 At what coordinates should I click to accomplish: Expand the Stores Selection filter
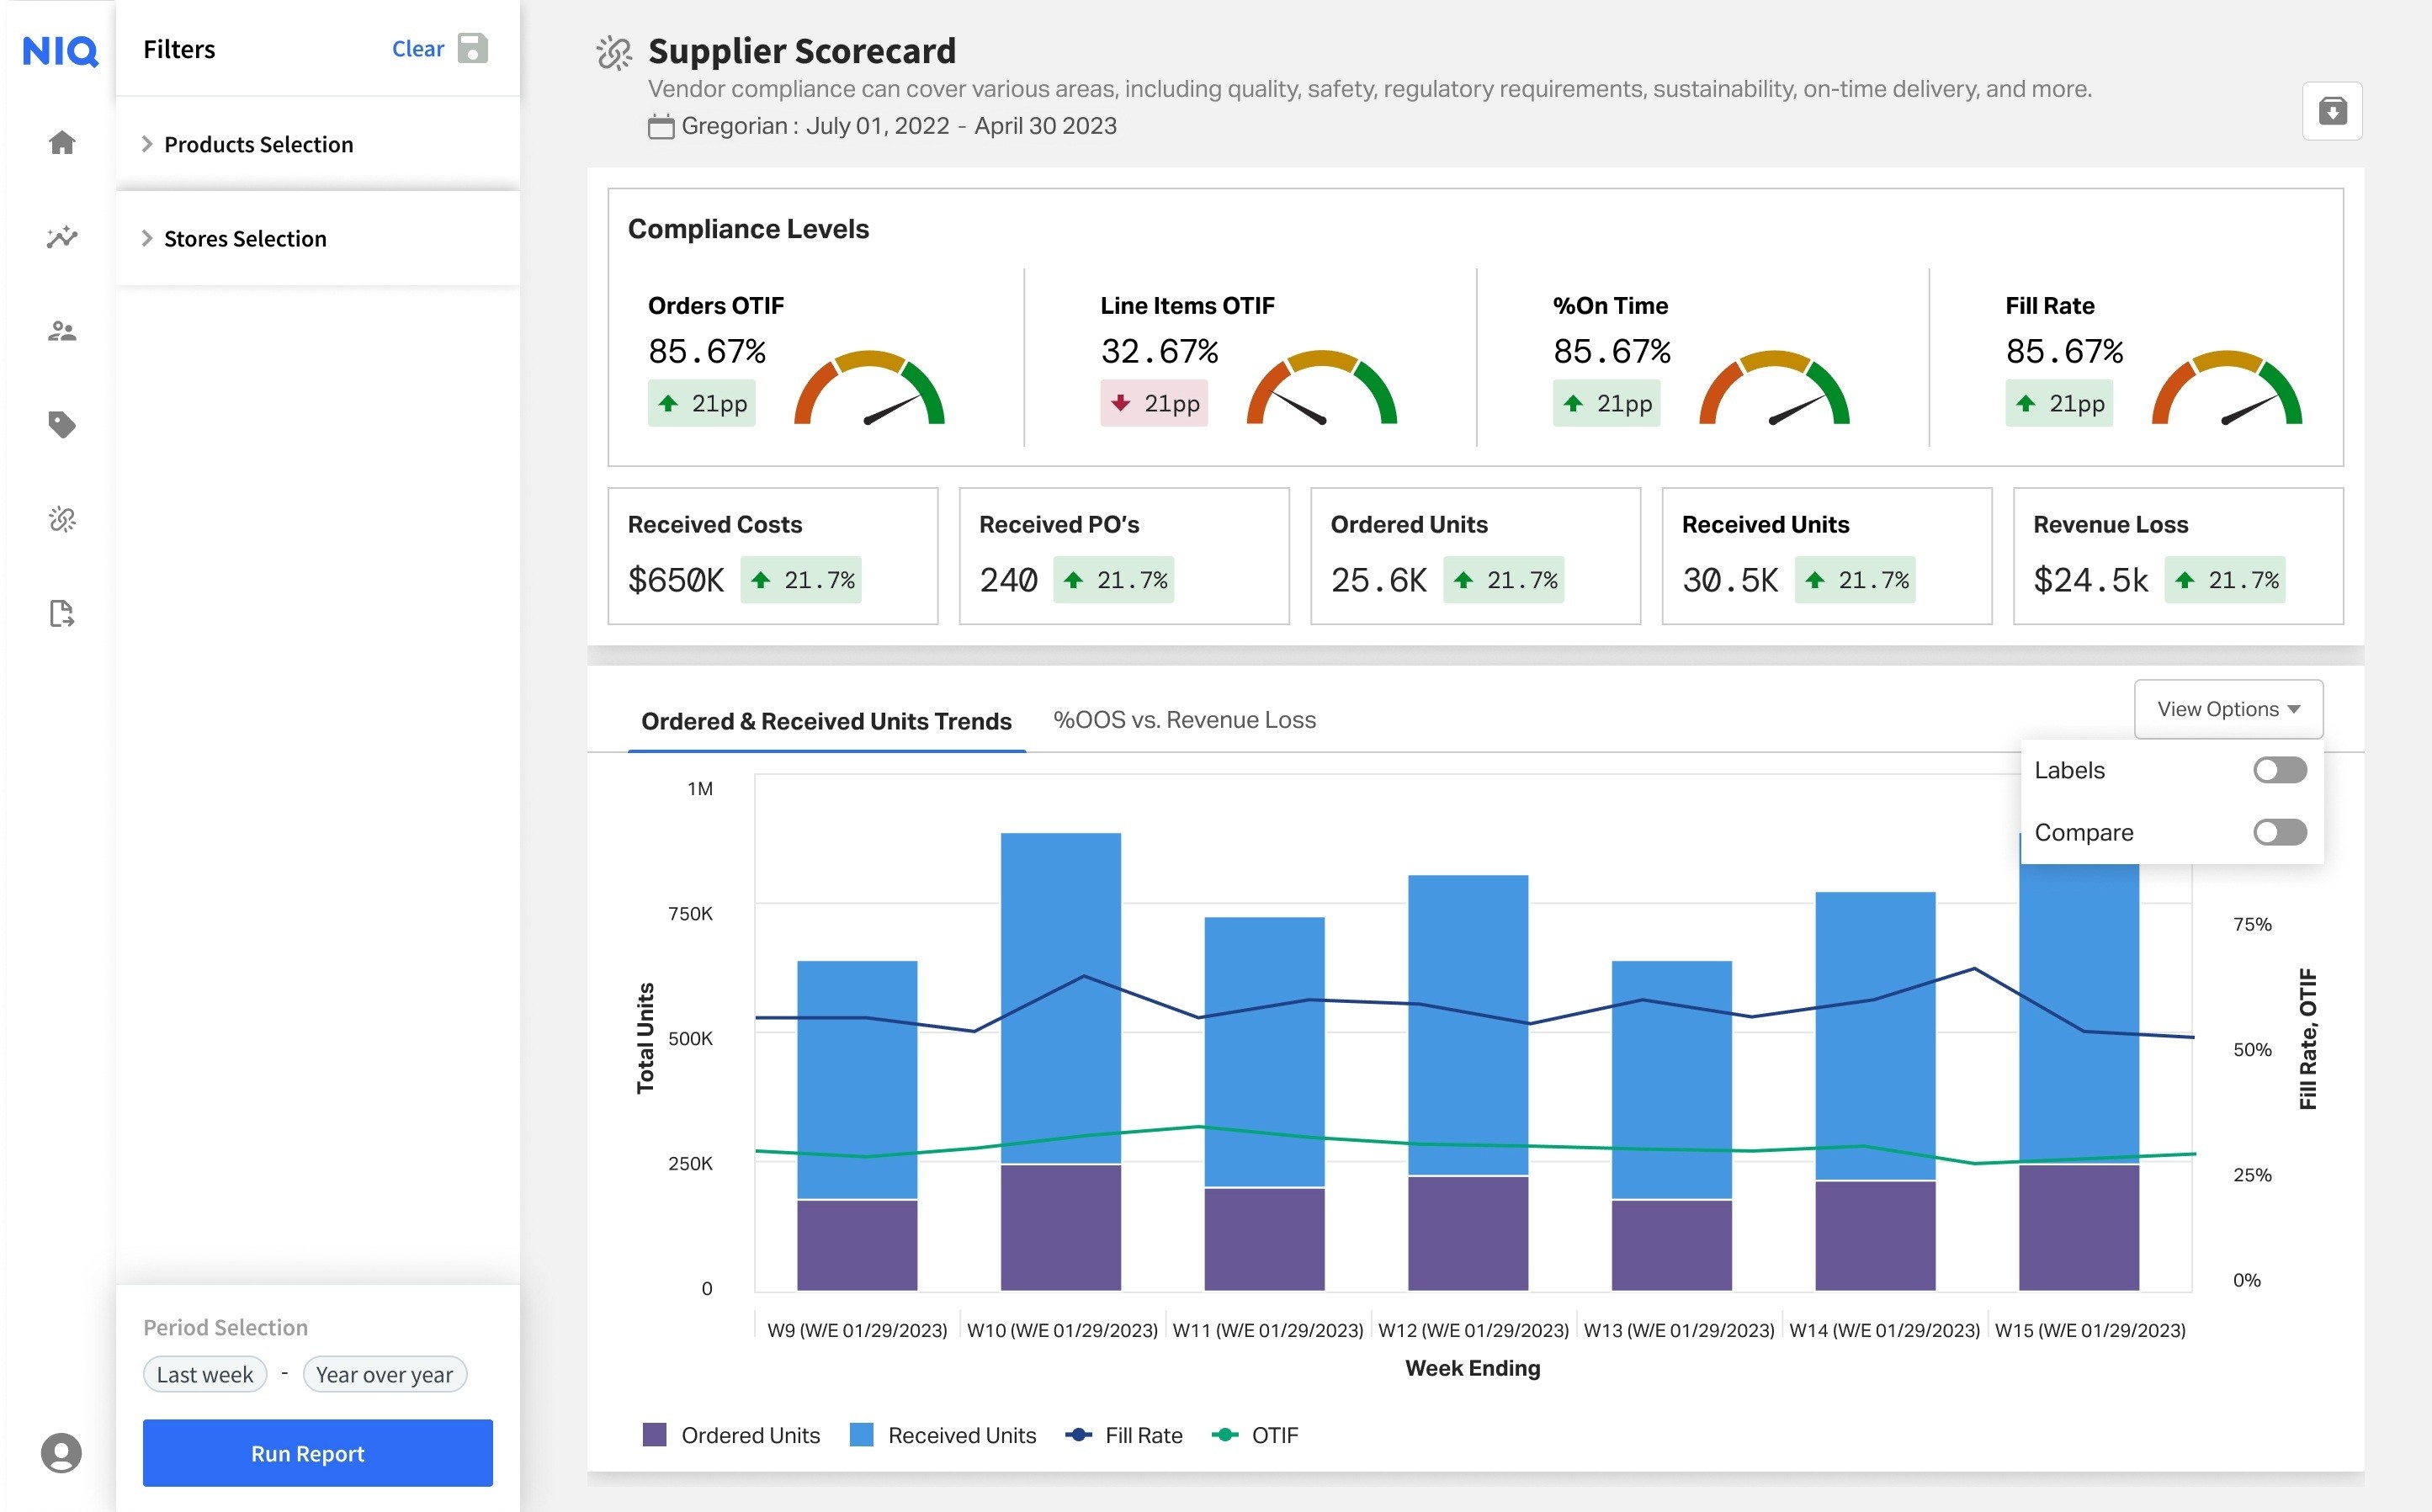click(x=245, y=238)
